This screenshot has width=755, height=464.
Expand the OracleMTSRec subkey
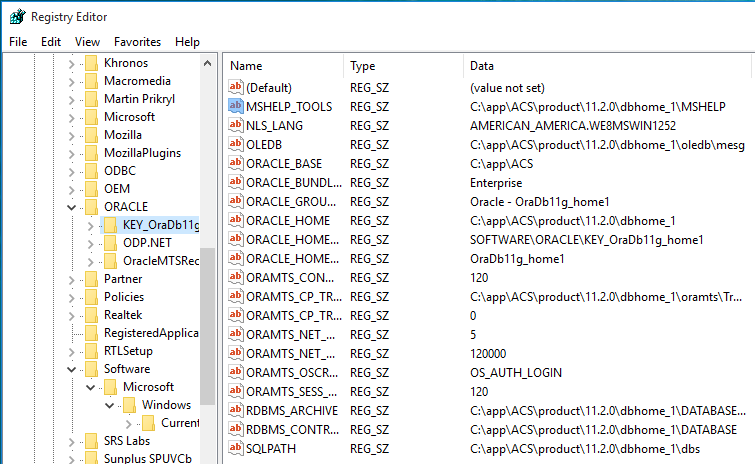tap(91, 261)
